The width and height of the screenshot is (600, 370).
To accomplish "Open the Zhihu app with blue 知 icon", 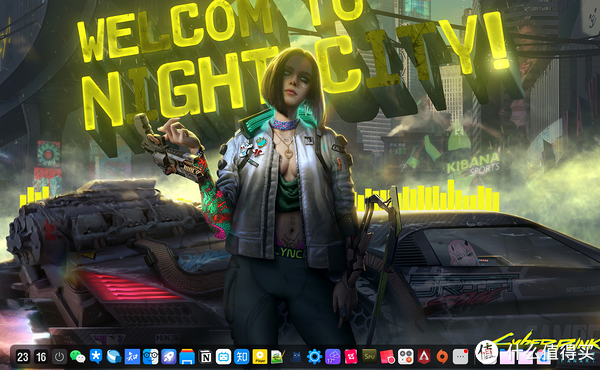I will [x=242, y=357].
